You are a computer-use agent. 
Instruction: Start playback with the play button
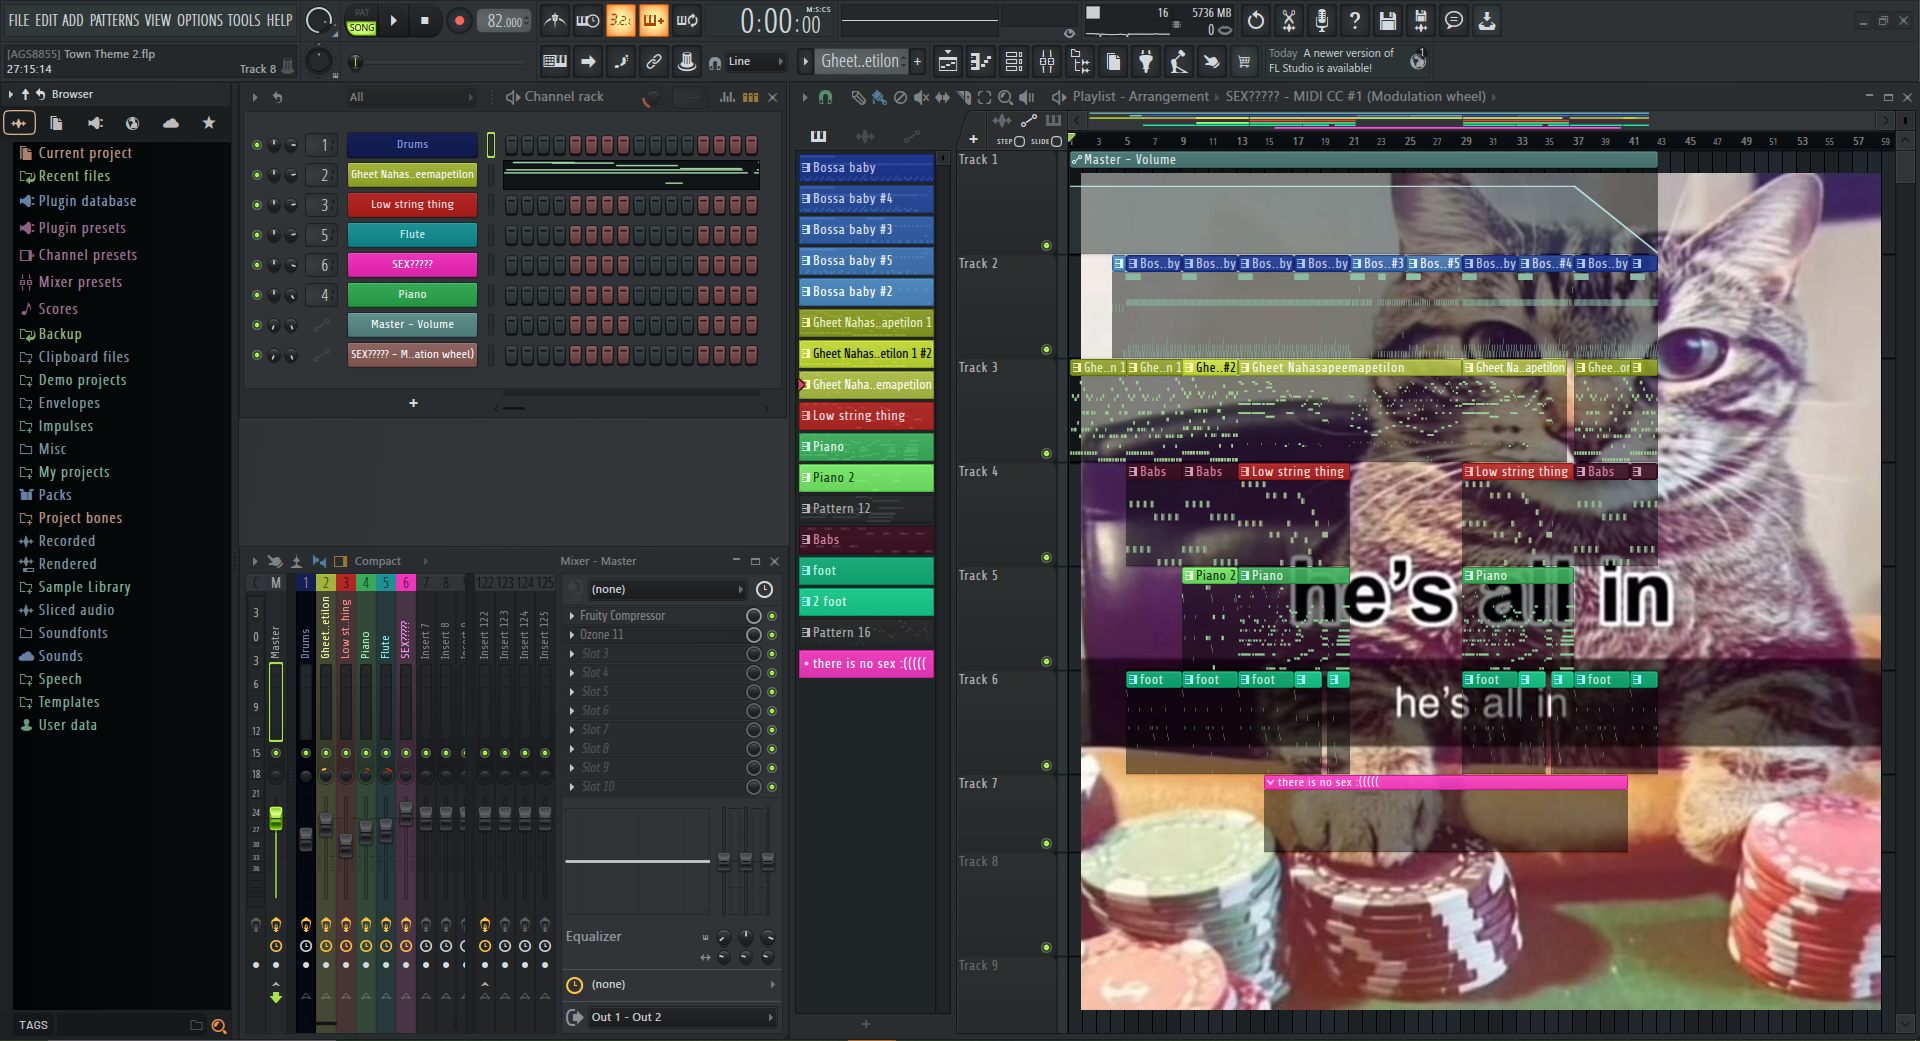pos(394,20)
